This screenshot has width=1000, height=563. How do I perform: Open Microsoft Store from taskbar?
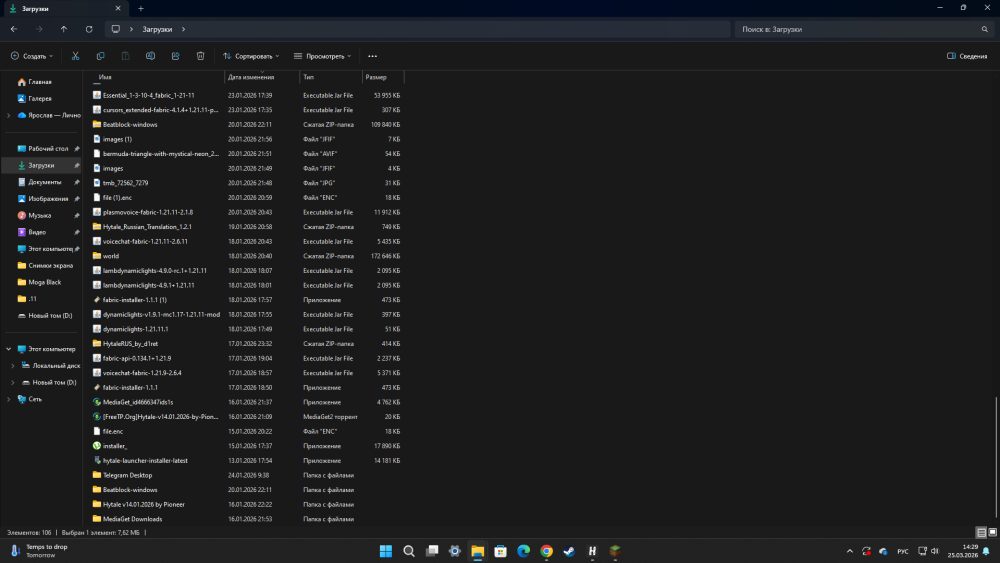click(x=501, y=551)
